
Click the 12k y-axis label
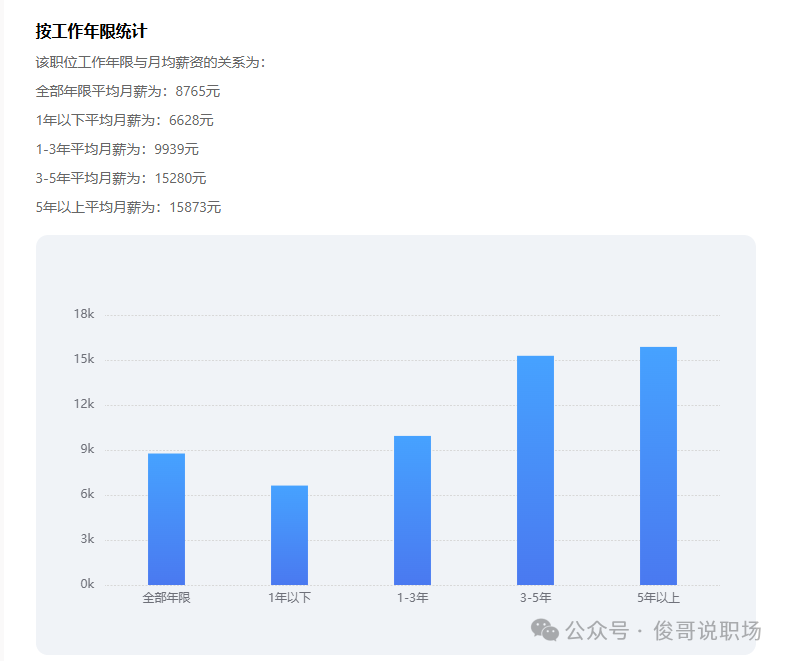tap(84, 404)
